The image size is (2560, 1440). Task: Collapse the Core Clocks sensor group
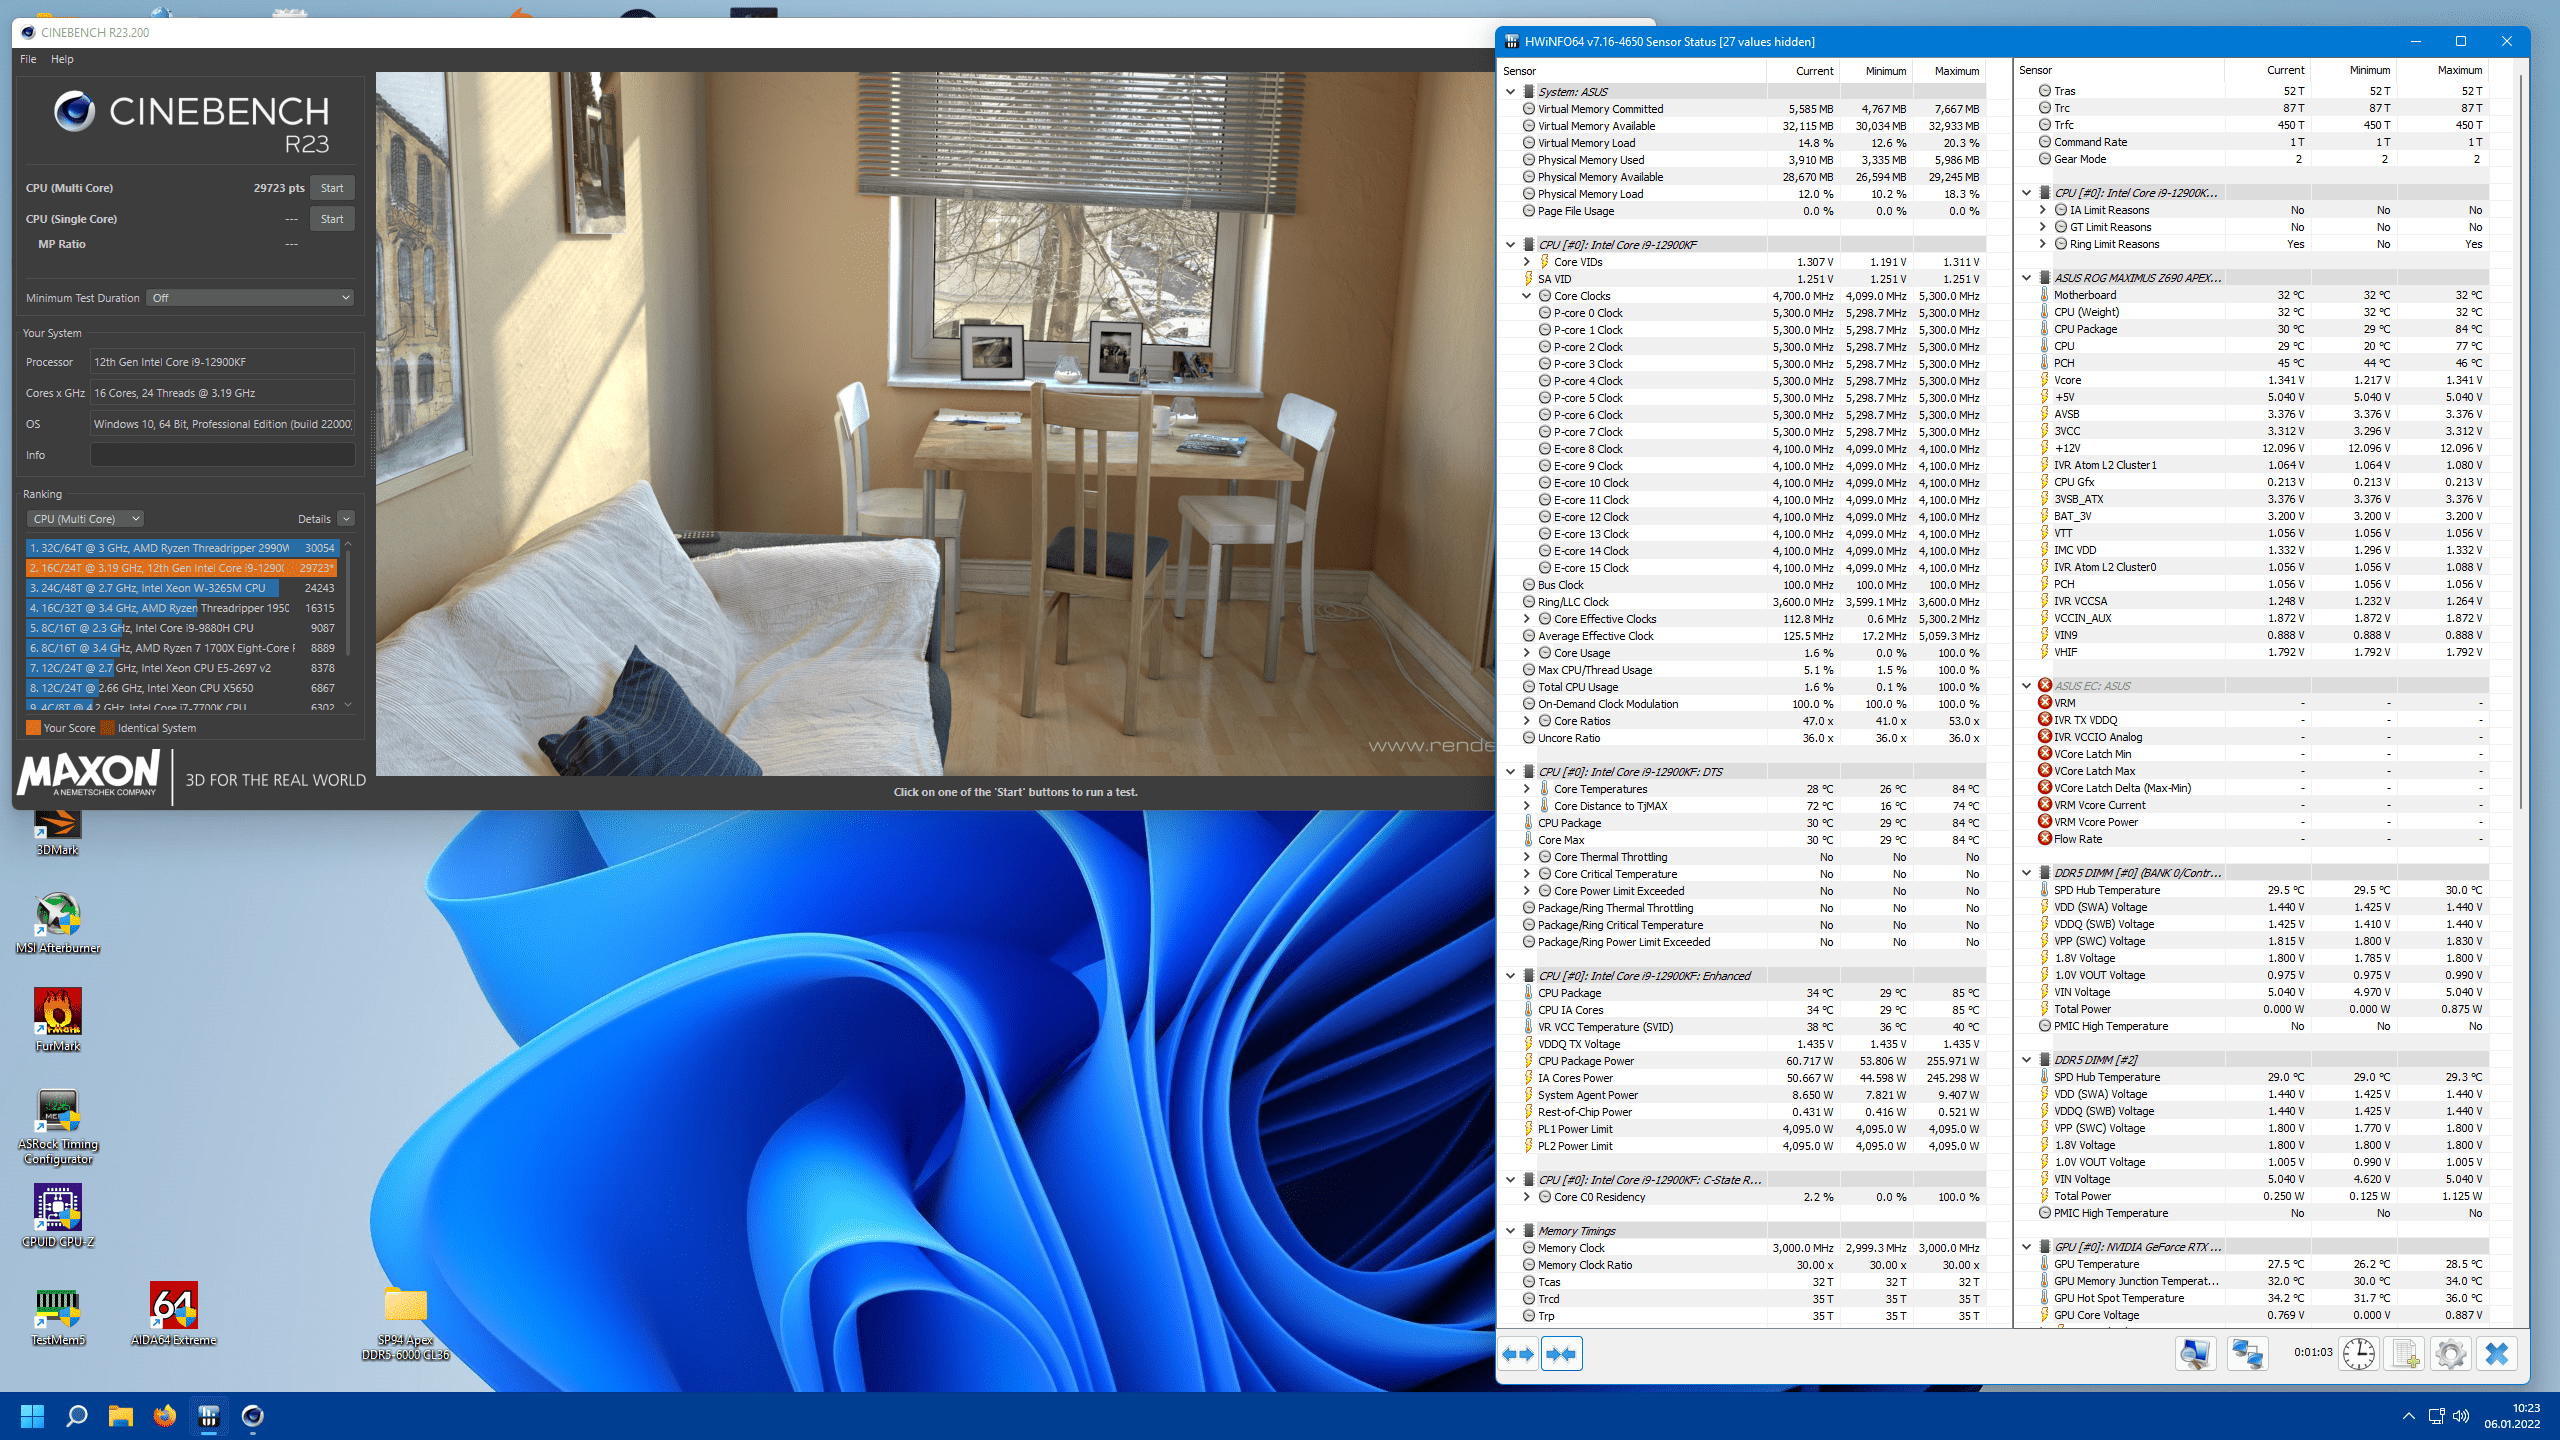pos(1527,296)
